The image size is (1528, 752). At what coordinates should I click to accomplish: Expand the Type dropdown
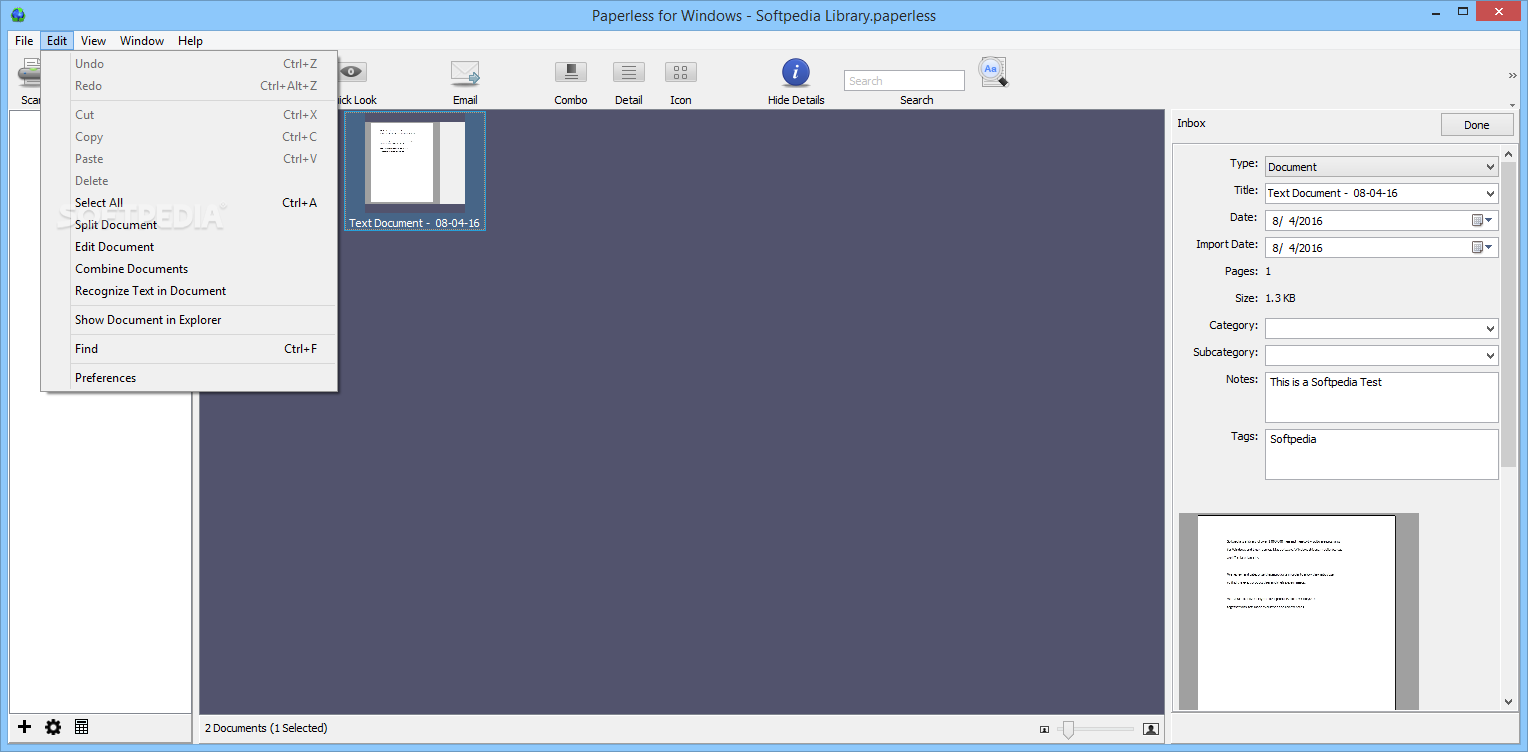pos(1490,167)
